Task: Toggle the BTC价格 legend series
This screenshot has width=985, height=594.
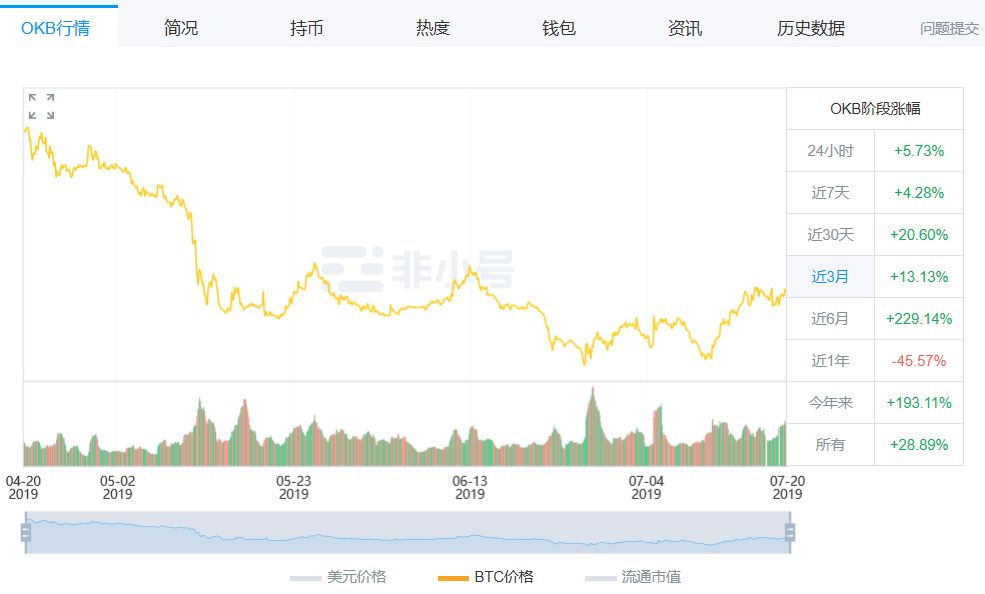Action: tap(486, 576)
